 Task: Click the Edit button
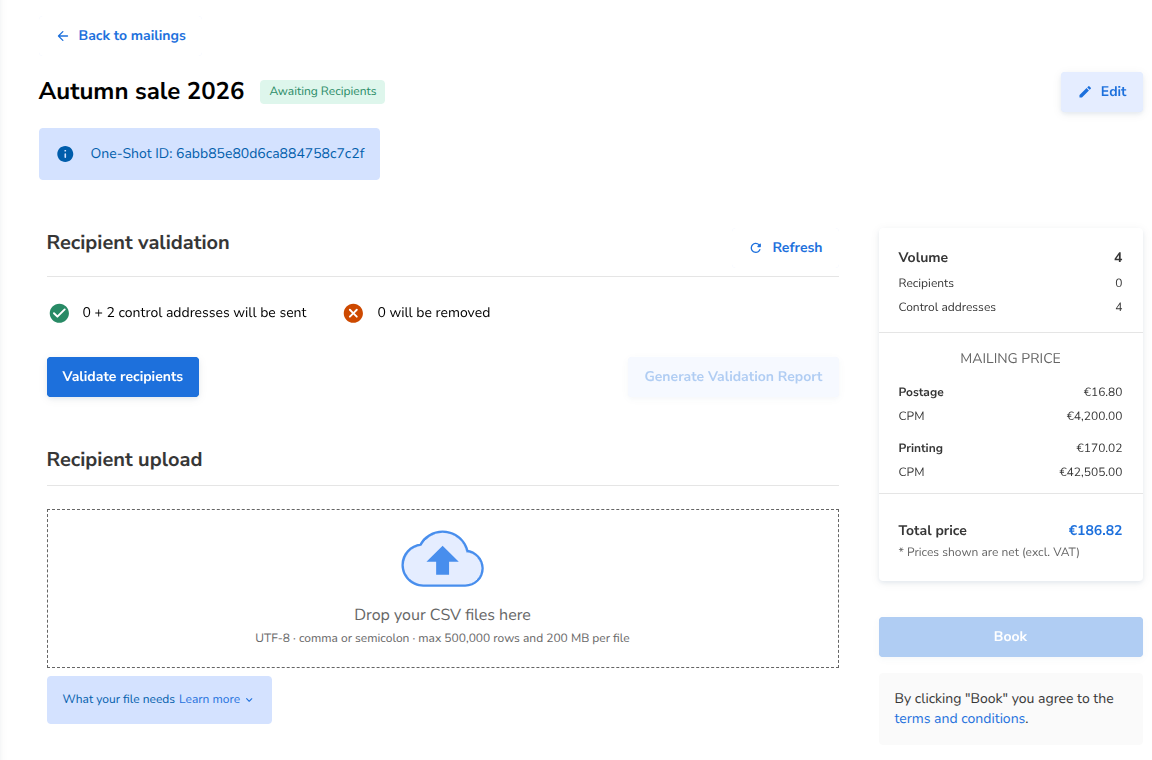1101,92
